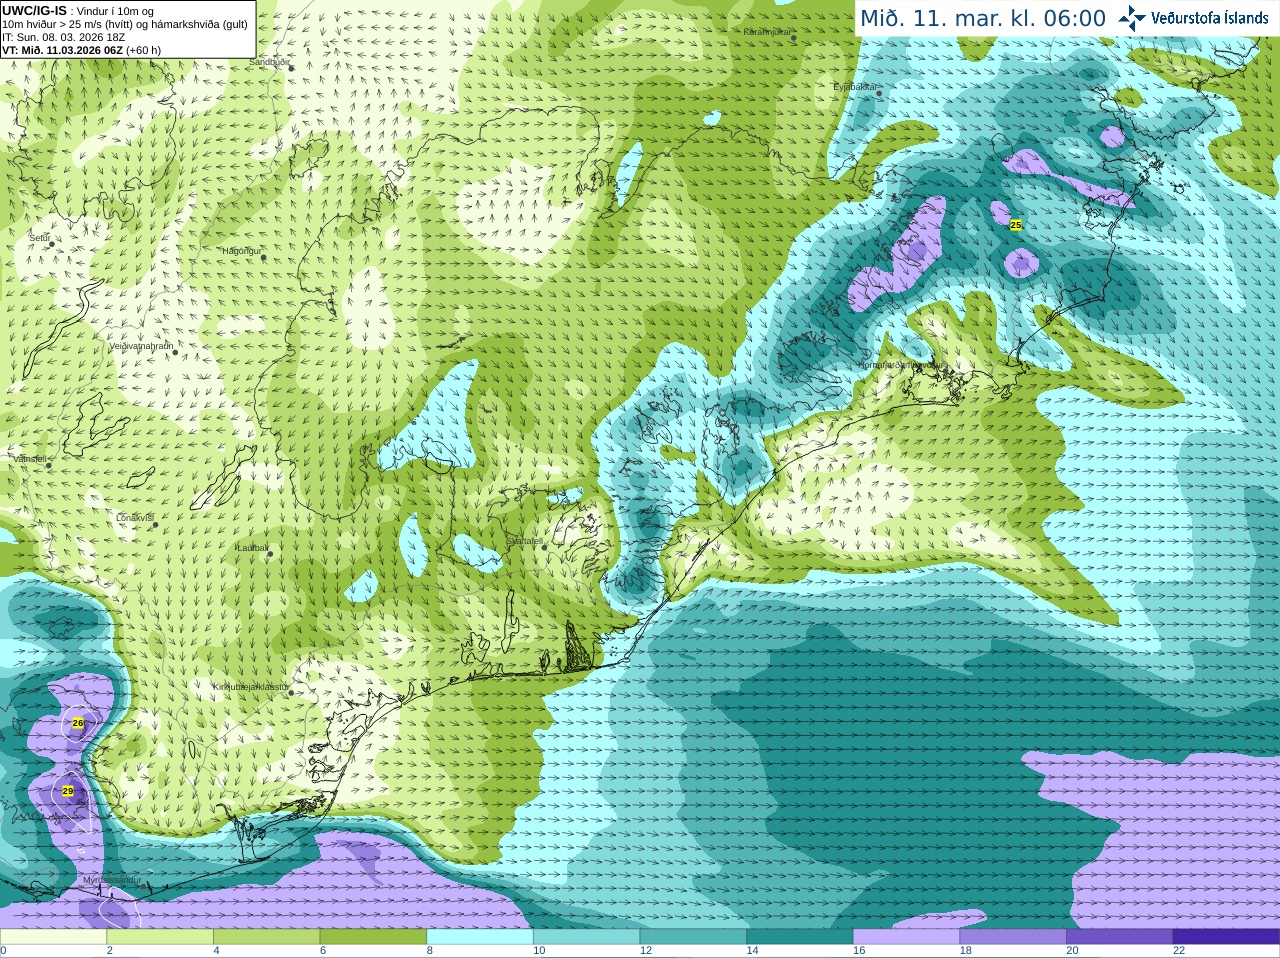Viewport: 1280px width, 958px height.
Task: Select the Mýrdalssandur station label
Action: click(112, 880)
